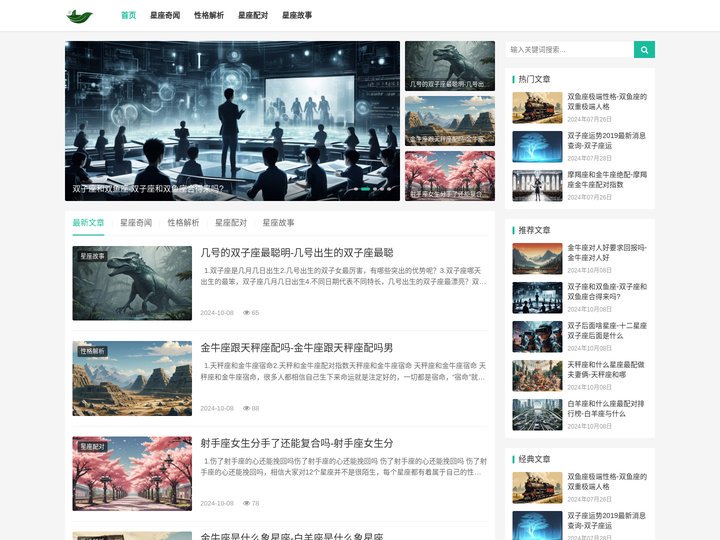The image size is (720, 540).
Task: Click city highway thumbnail in 推荐文章
Action: click(x=537, y=415)
